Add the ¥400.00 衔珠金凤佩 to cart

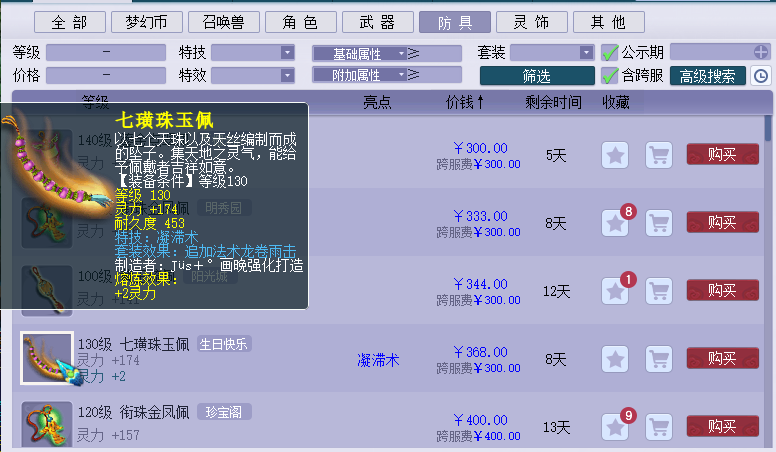pos(659,427)
